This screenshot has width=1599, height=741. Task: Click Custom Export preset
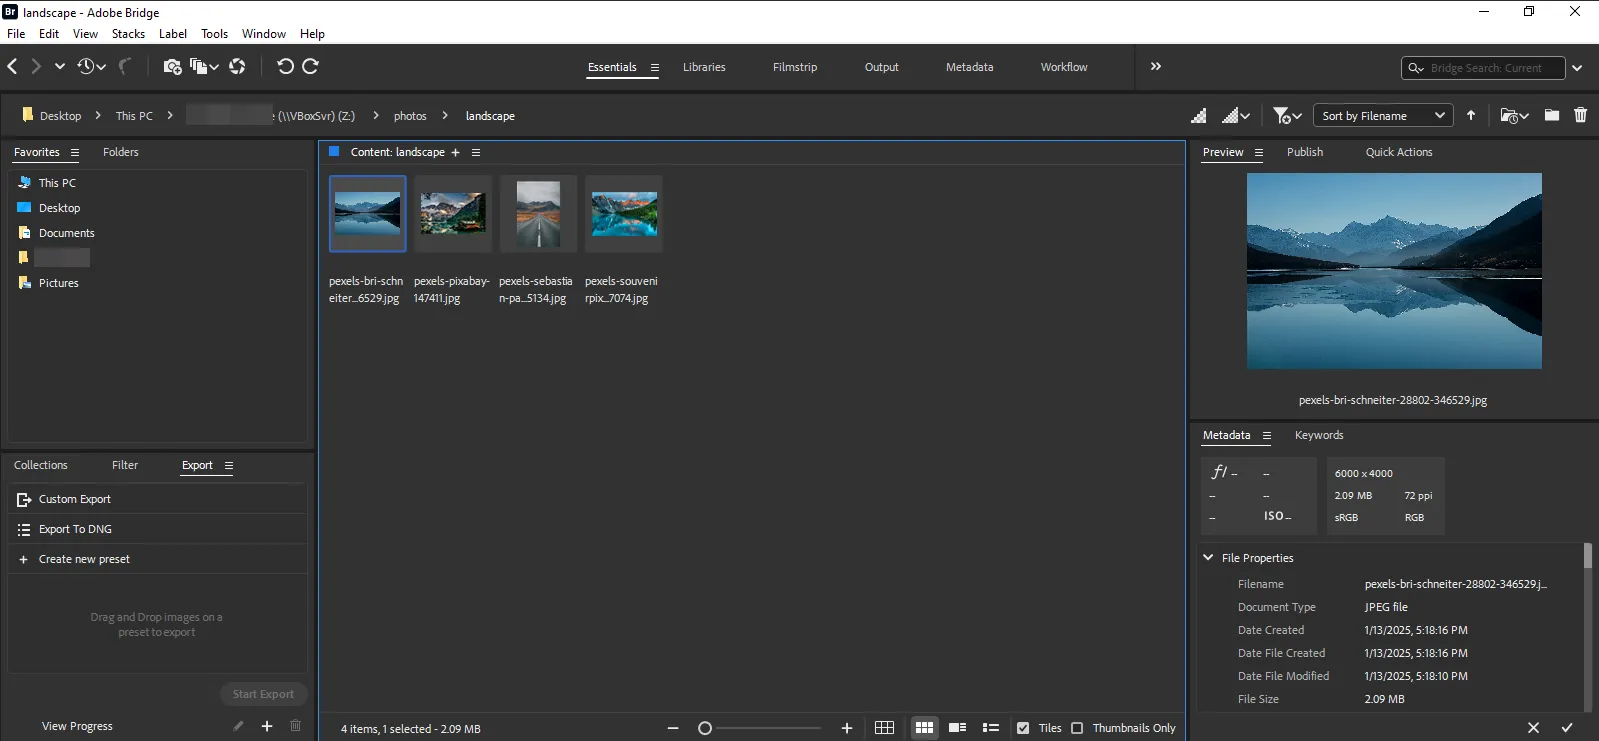[158, 499]
